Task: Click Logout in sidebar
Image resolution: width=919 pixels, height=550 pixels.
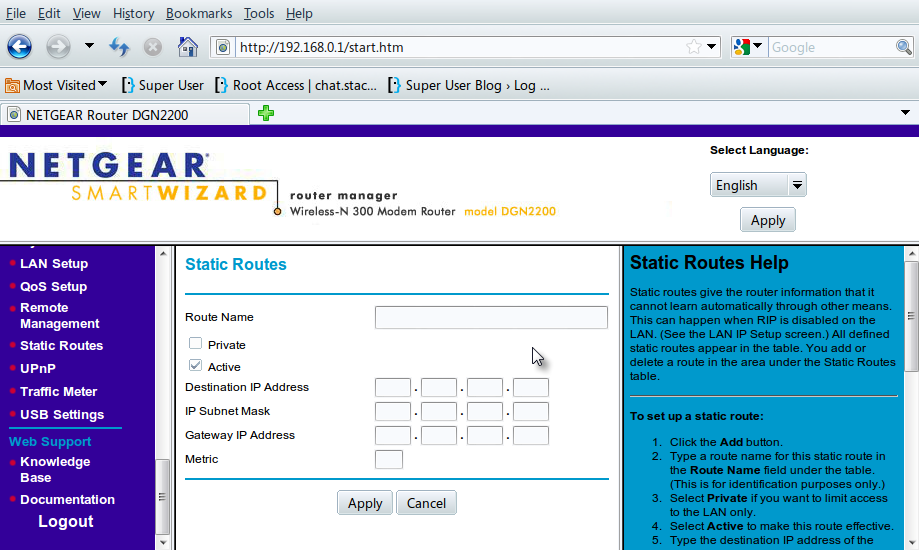Action: 66,522
